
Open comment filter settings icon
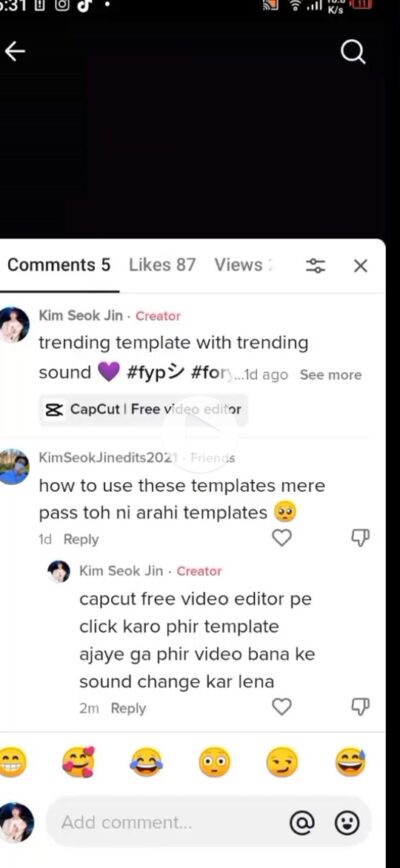click(316, 266)
